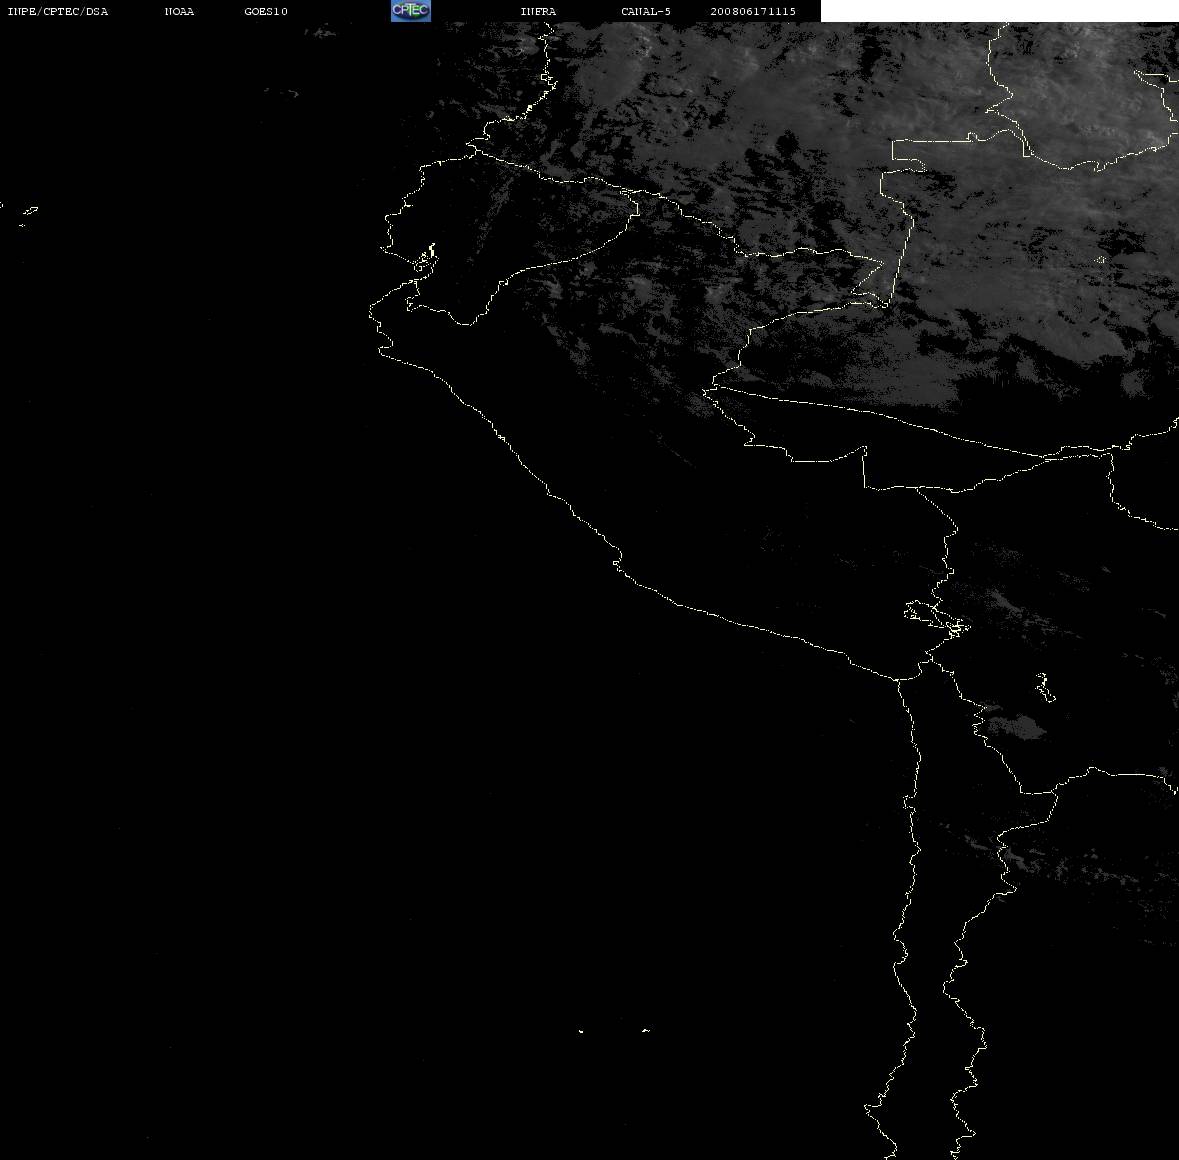Click the small Lake Poopó outline
Image resolution: width=1179 pixels, height=1160 pixels.
click(x=1044, y=687)
